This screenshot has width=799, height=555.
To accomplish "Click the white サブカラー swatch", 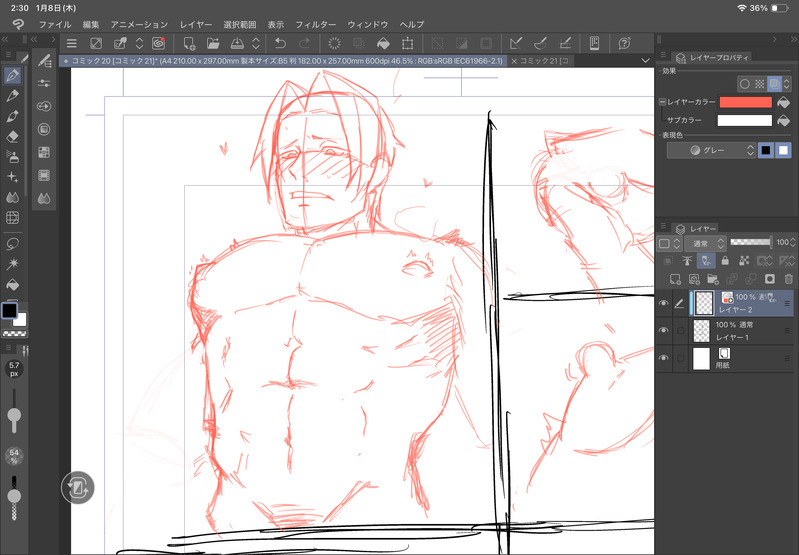I will (744, 120).
